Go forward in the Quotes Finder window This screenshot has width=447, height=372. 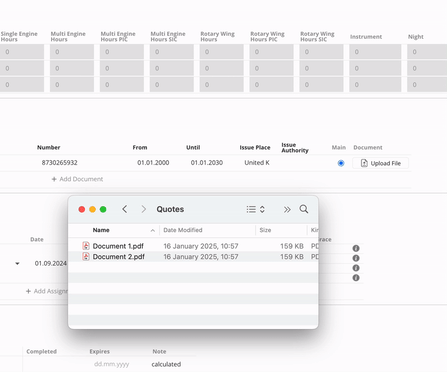[x=144, y=209]
